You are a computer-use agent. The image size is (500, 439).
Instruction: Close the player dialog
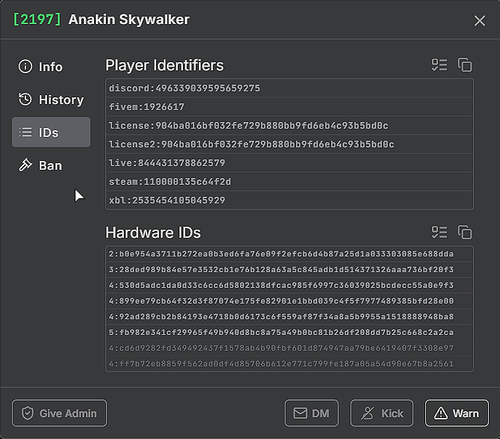point(480,21)
